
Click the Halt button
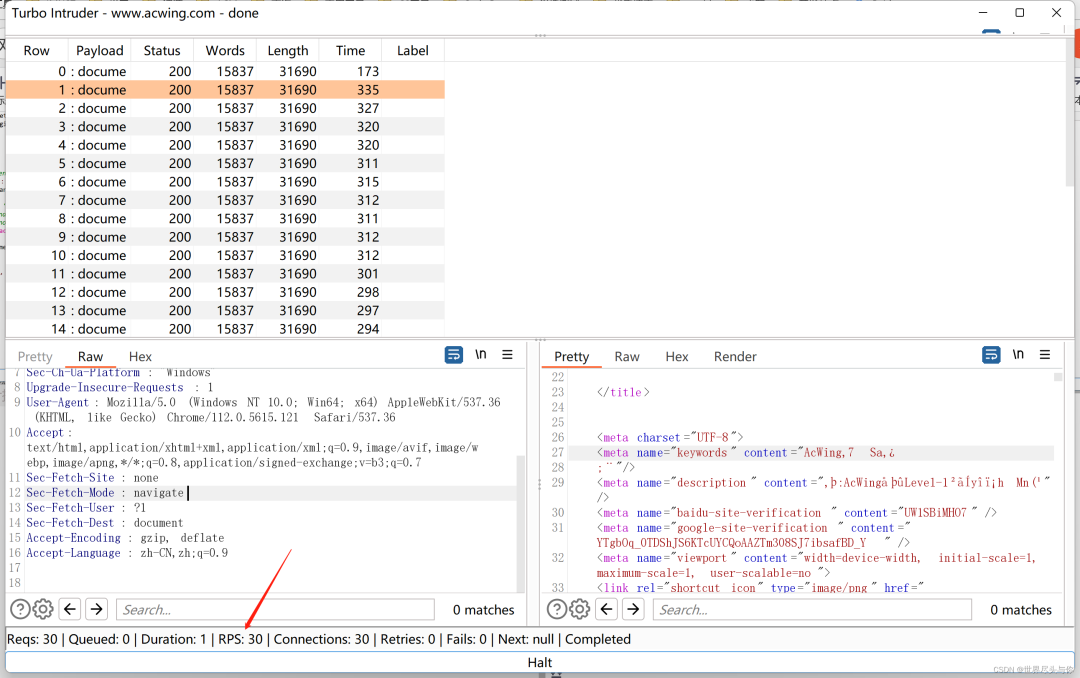coord(539,662)
